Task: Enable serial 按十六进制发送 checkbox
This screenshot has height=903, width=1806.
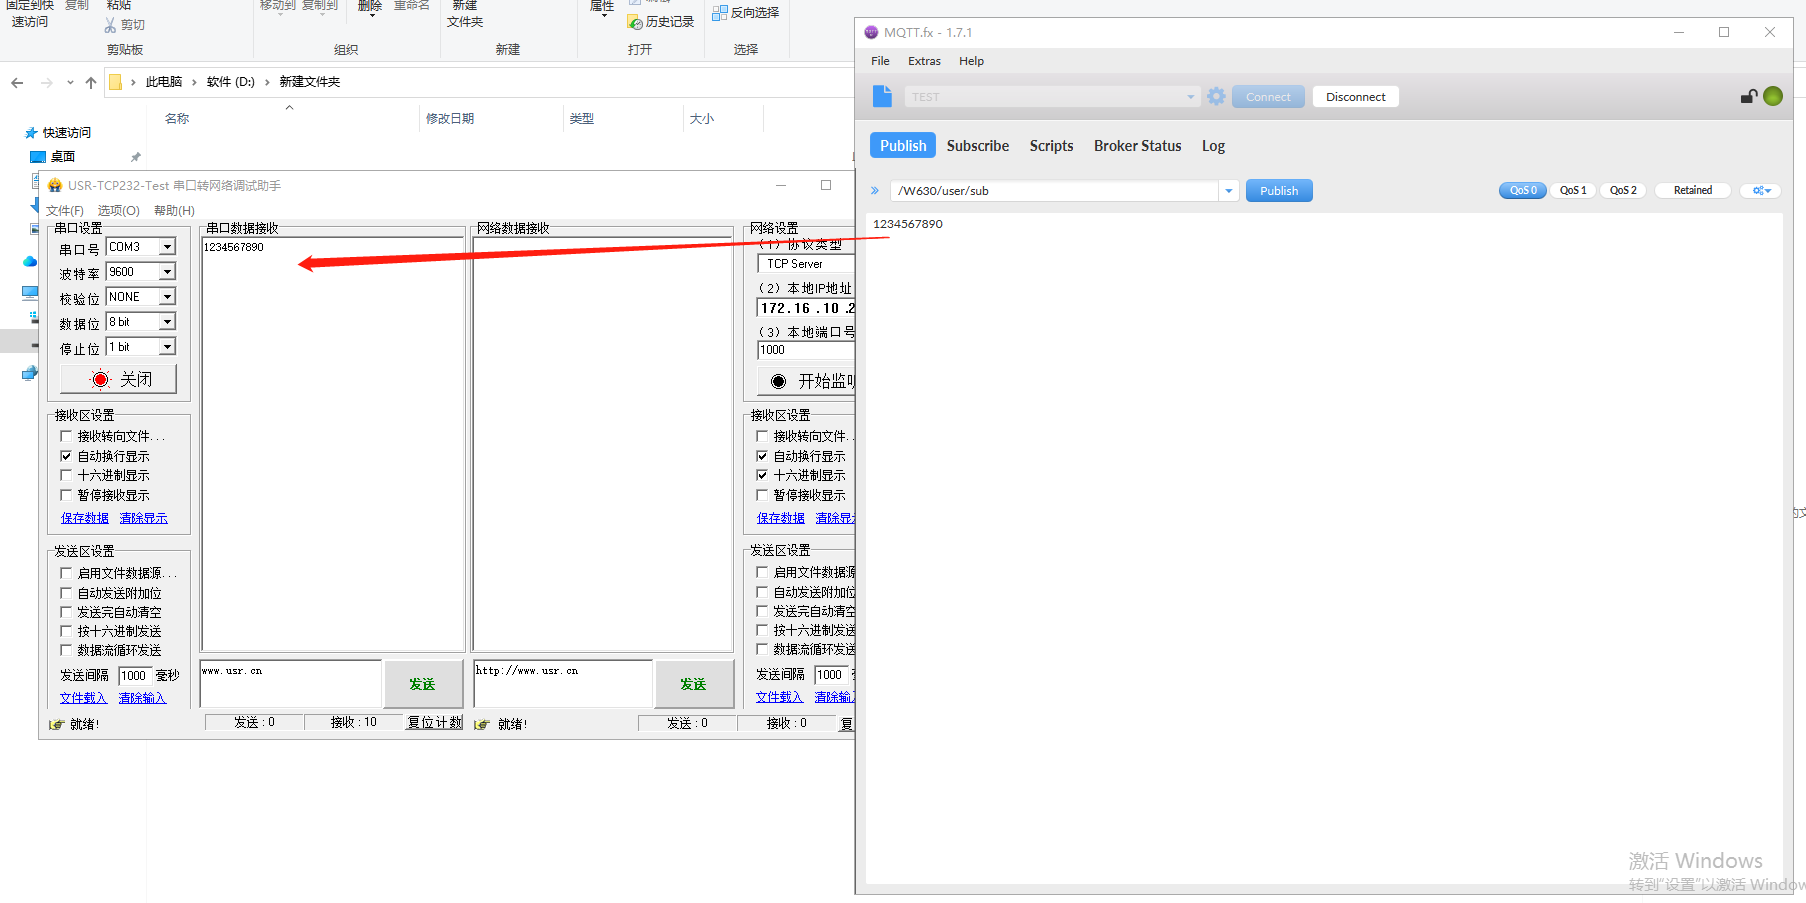Action: tap(66, 631)
